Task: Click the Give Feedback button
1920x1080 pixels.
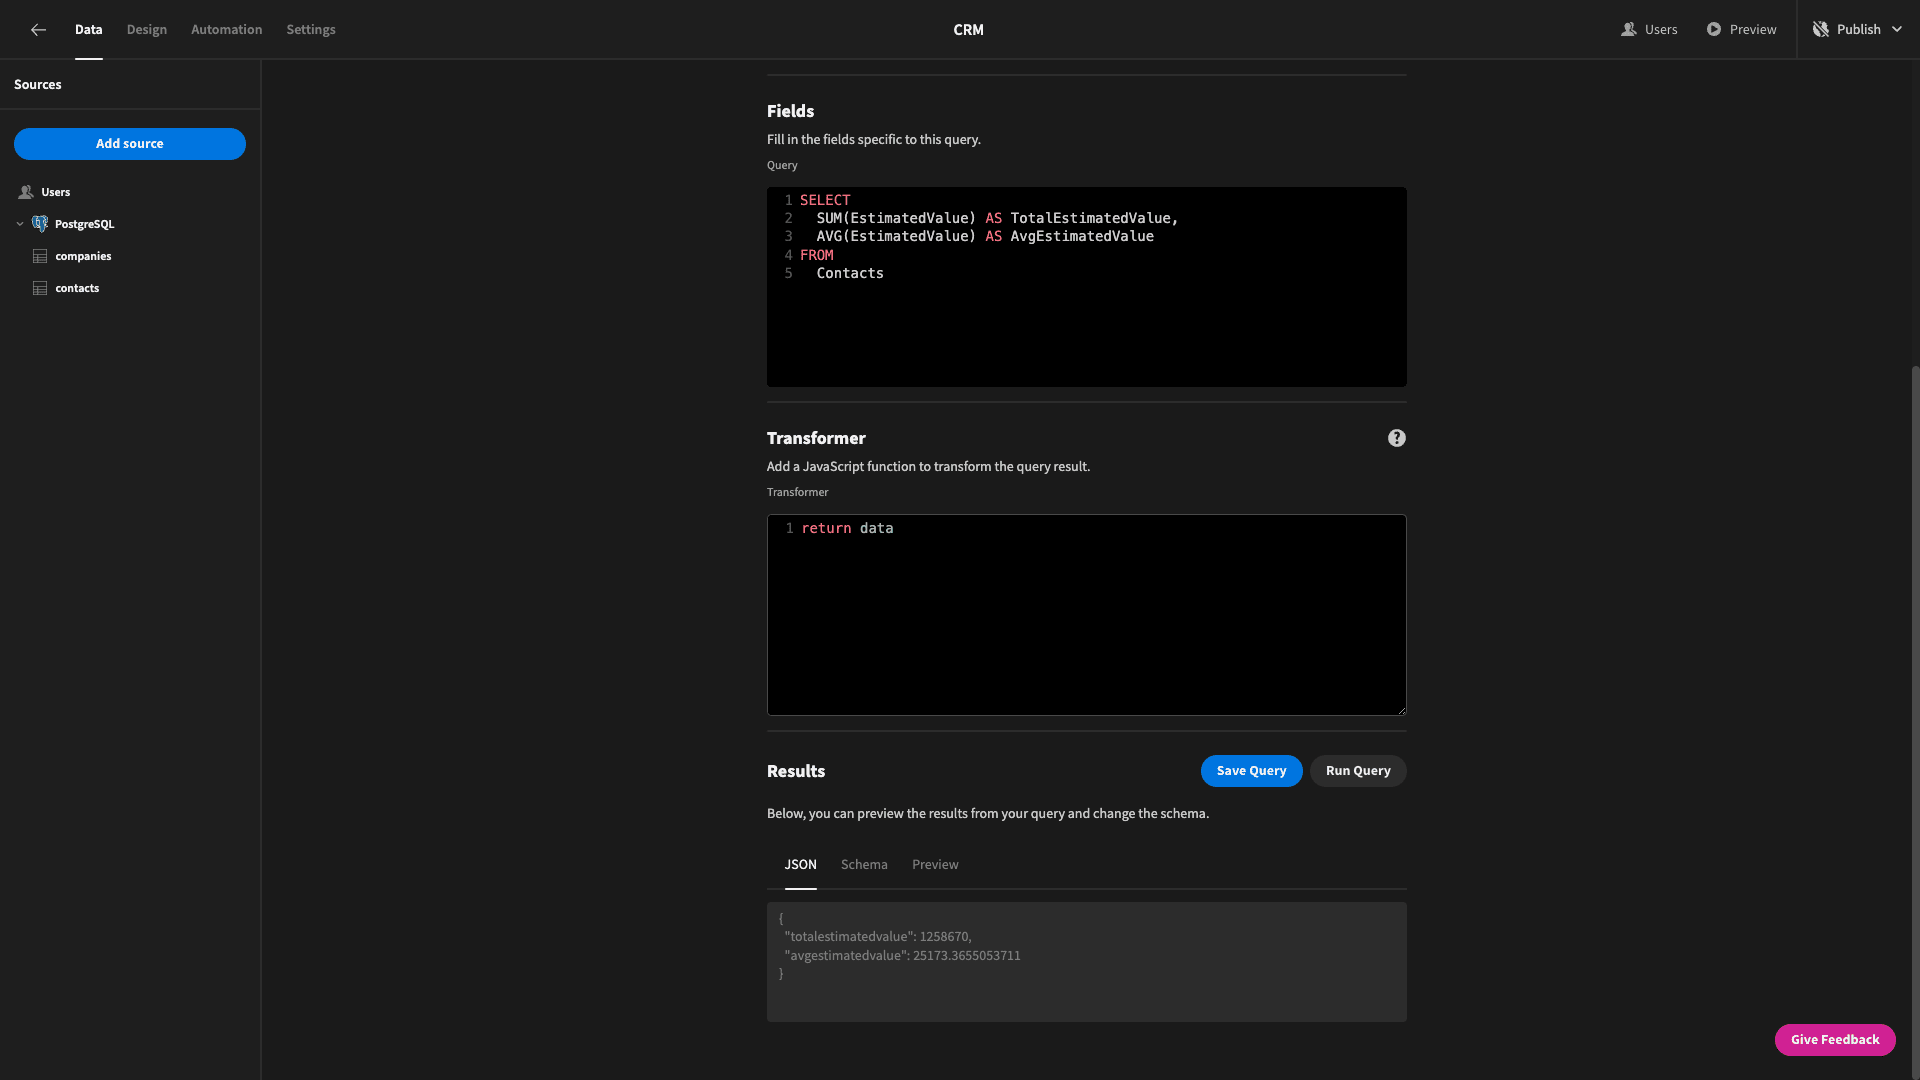Action: click(x=1835, y=1040)
